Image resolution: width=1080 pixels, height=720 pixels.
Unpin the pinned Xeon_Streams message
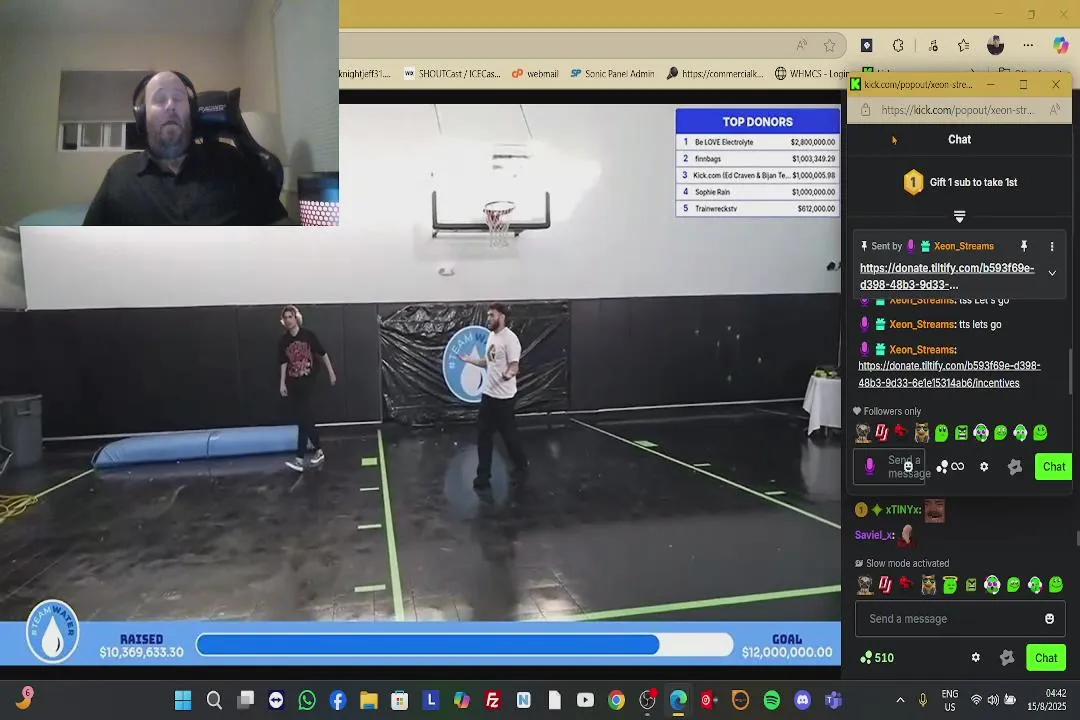coord(1024,246)
